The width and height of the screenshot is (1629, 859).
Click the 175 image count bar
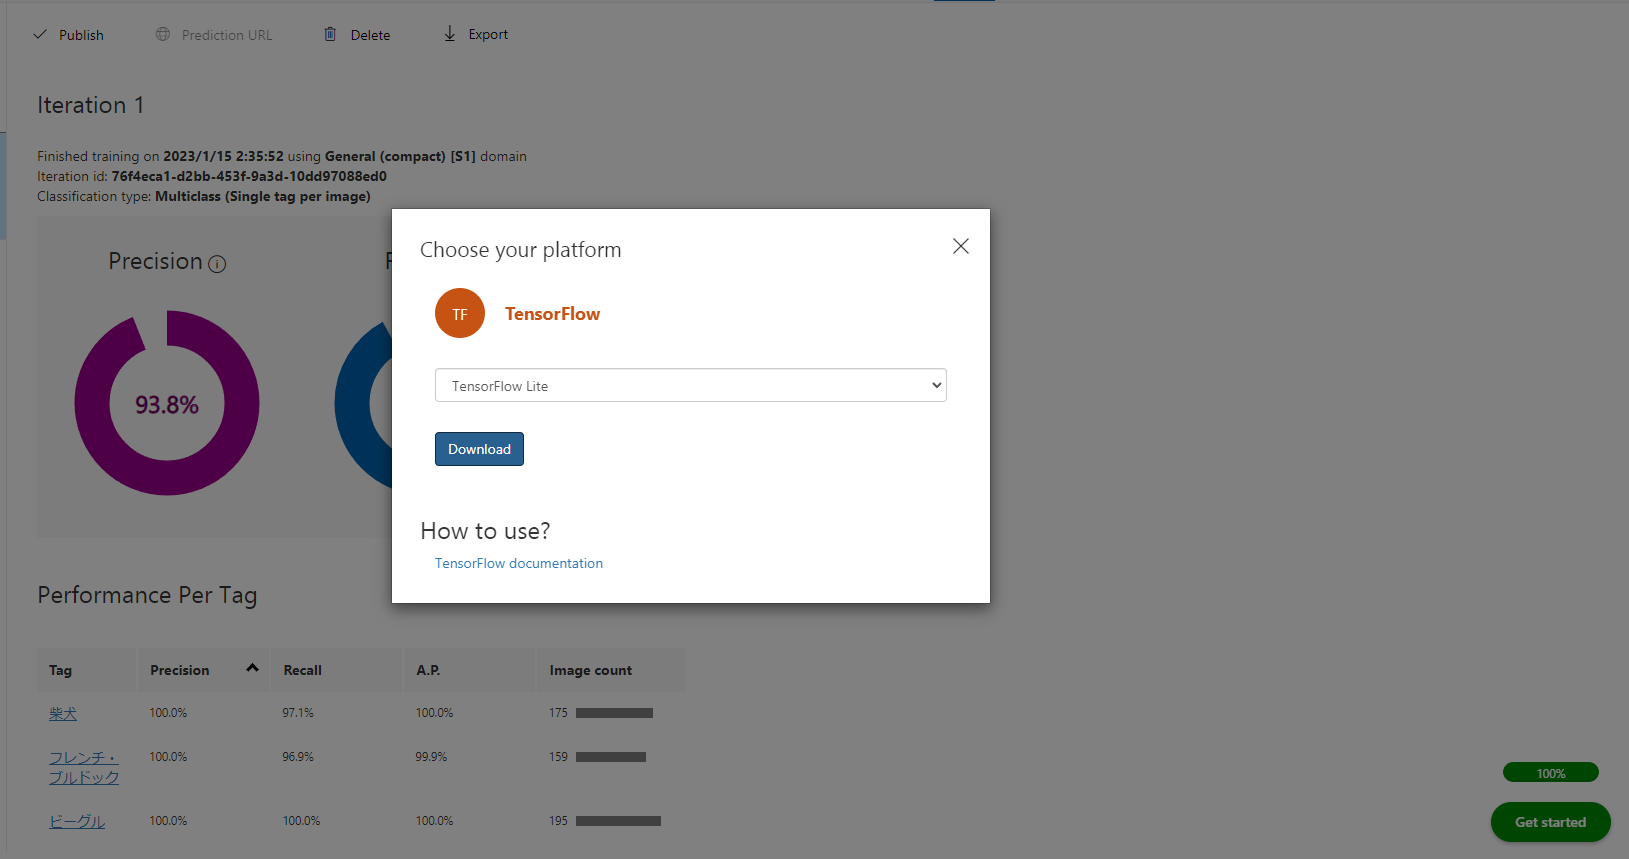click(614, 713)
